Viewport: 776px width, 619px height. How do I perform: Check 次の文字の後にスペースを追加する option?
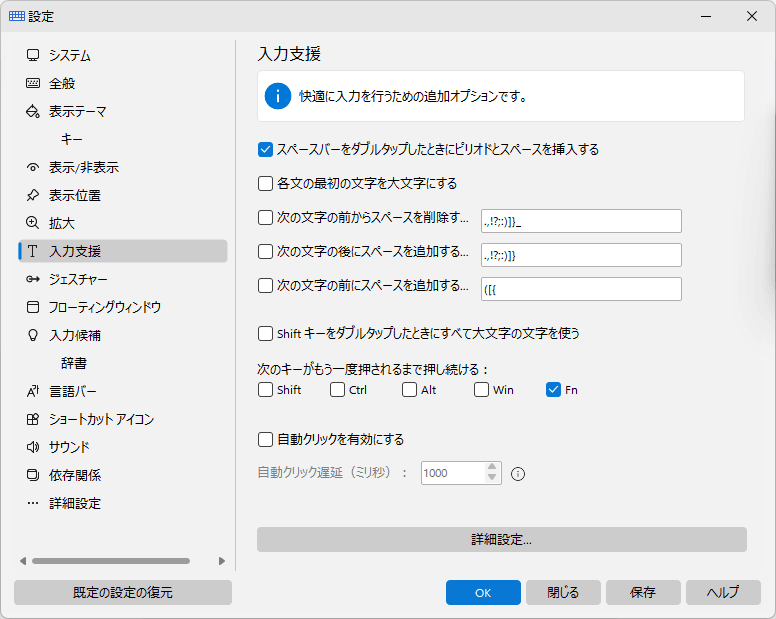tap(265, 252)
